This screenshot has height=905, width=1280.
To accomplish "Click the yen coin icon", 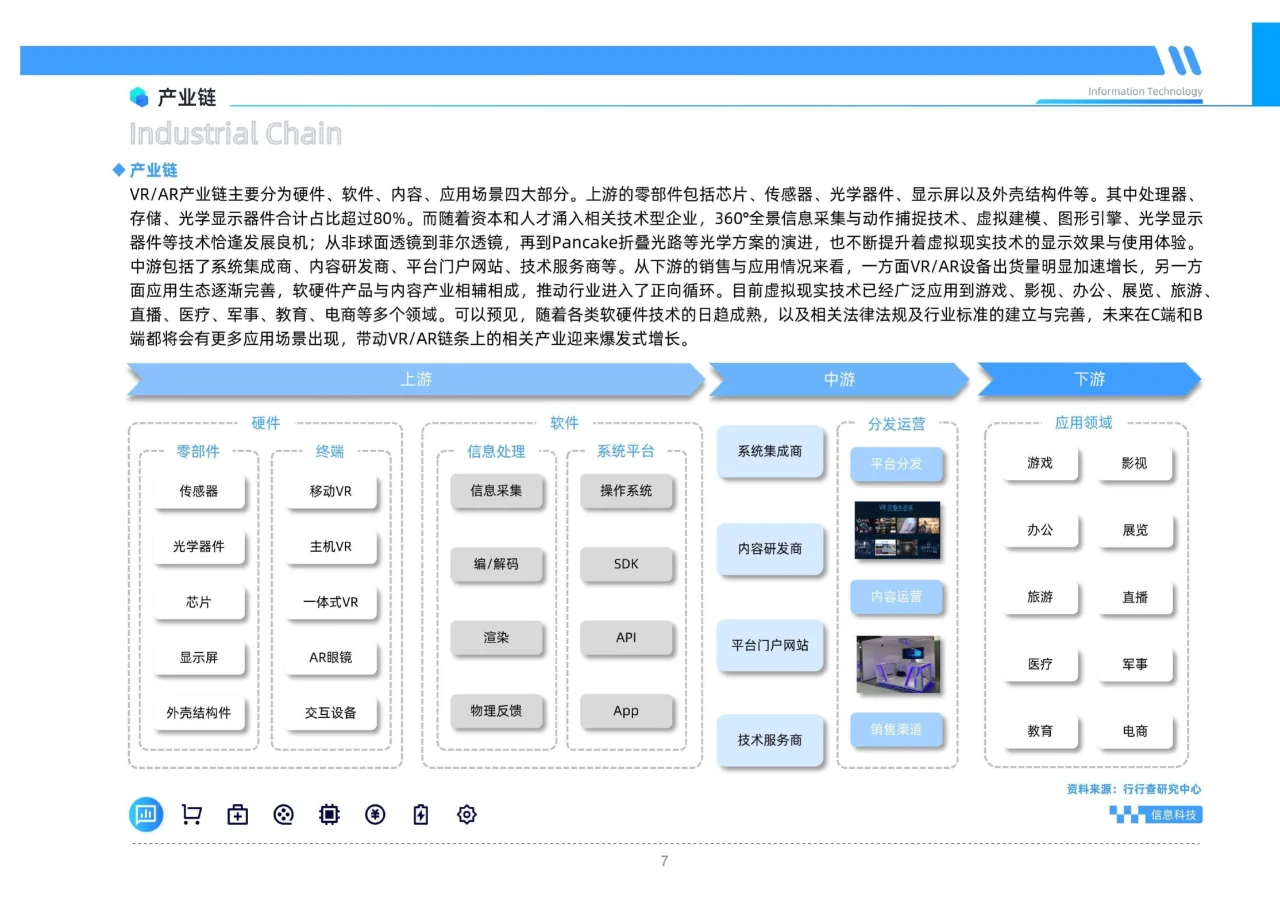I will click(x=375, y=814).
